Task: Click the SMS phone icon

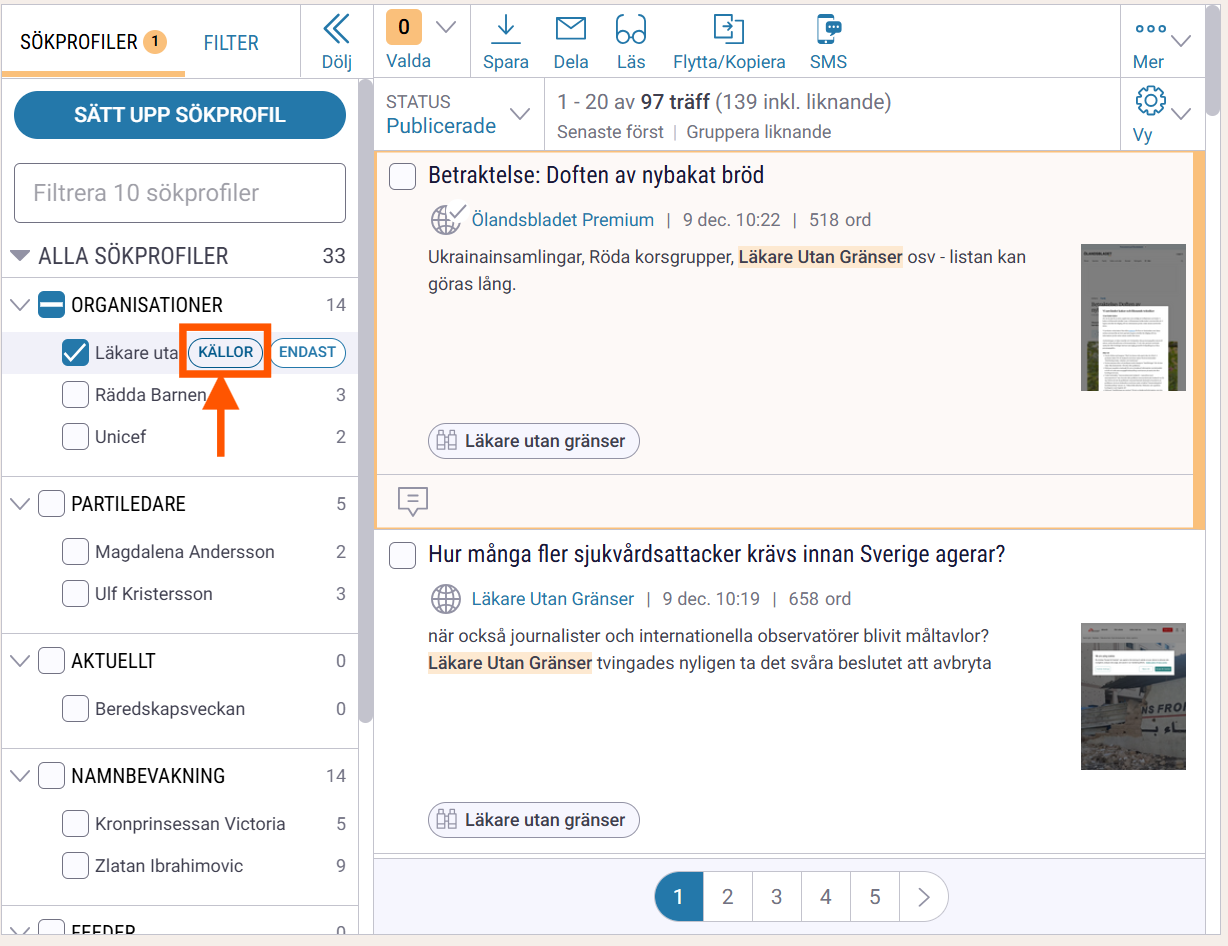Action: (x=828, y=29)
